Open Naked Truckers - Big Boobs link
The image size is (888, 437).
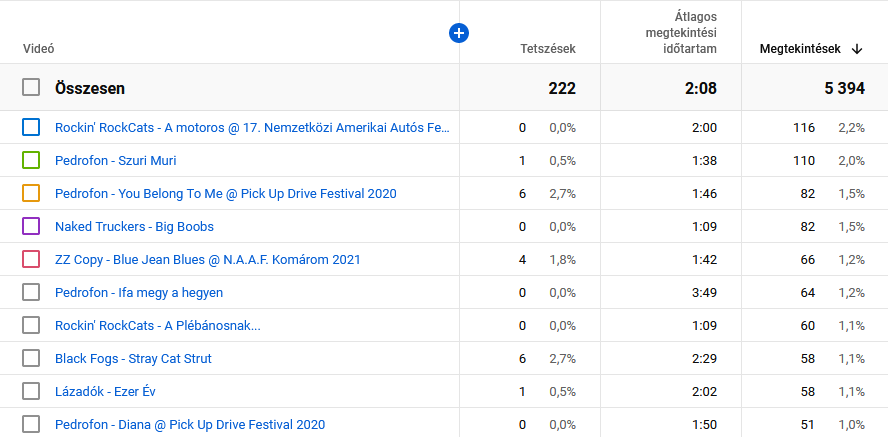coord(134,226)
